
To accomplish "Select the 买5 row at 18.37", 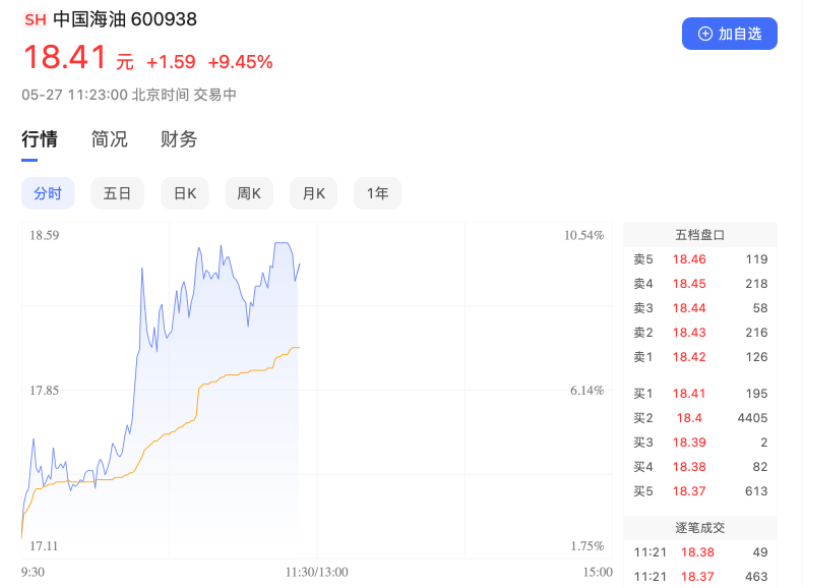I will pyautogui.click(x=700, y=491).
